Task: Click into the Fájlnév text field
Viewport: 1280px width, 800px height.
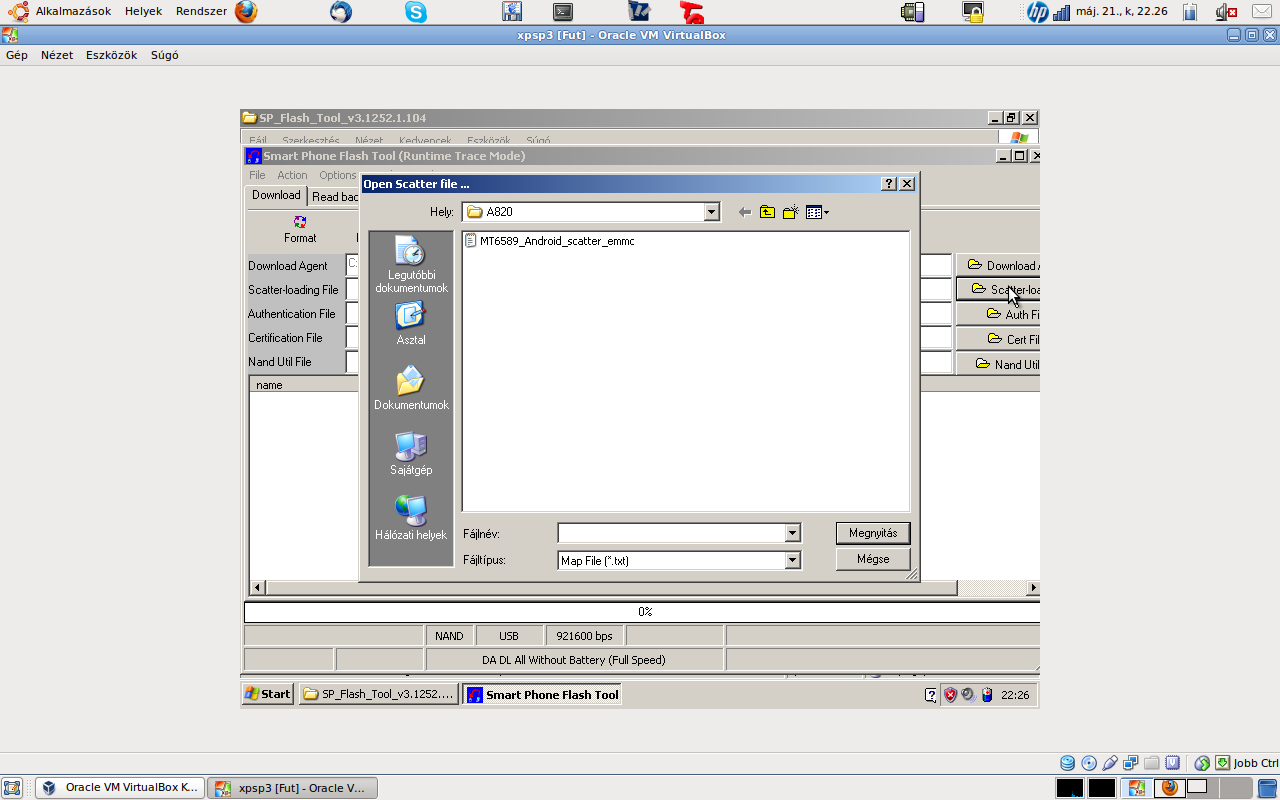Action: tap(671, 534)
